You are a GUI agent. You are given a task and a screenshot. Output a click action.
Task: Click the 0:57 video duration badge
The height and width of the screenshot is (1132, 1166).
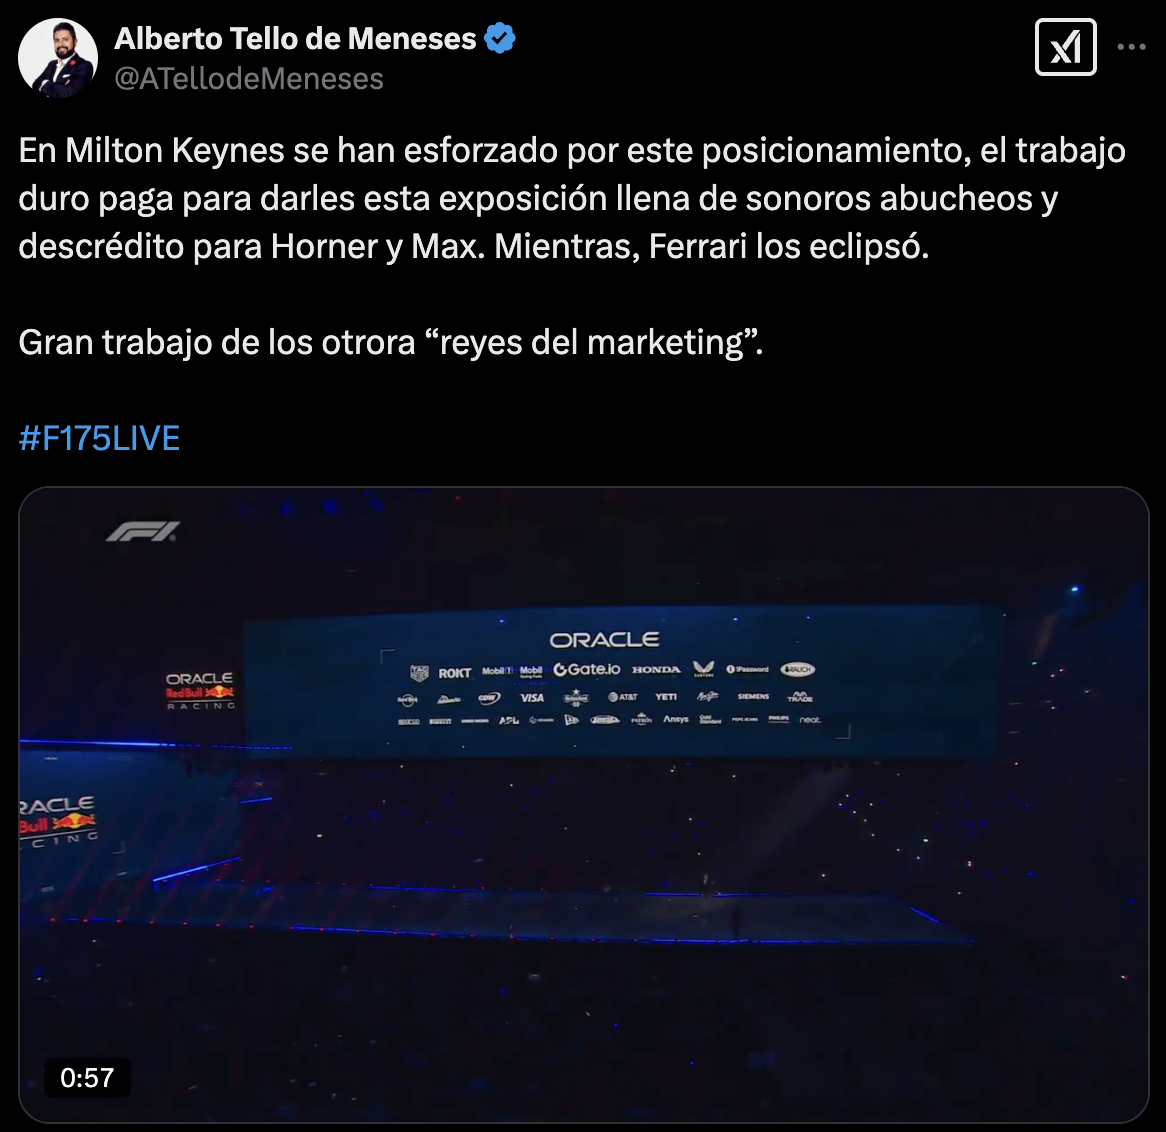[x=87, y=1078]
